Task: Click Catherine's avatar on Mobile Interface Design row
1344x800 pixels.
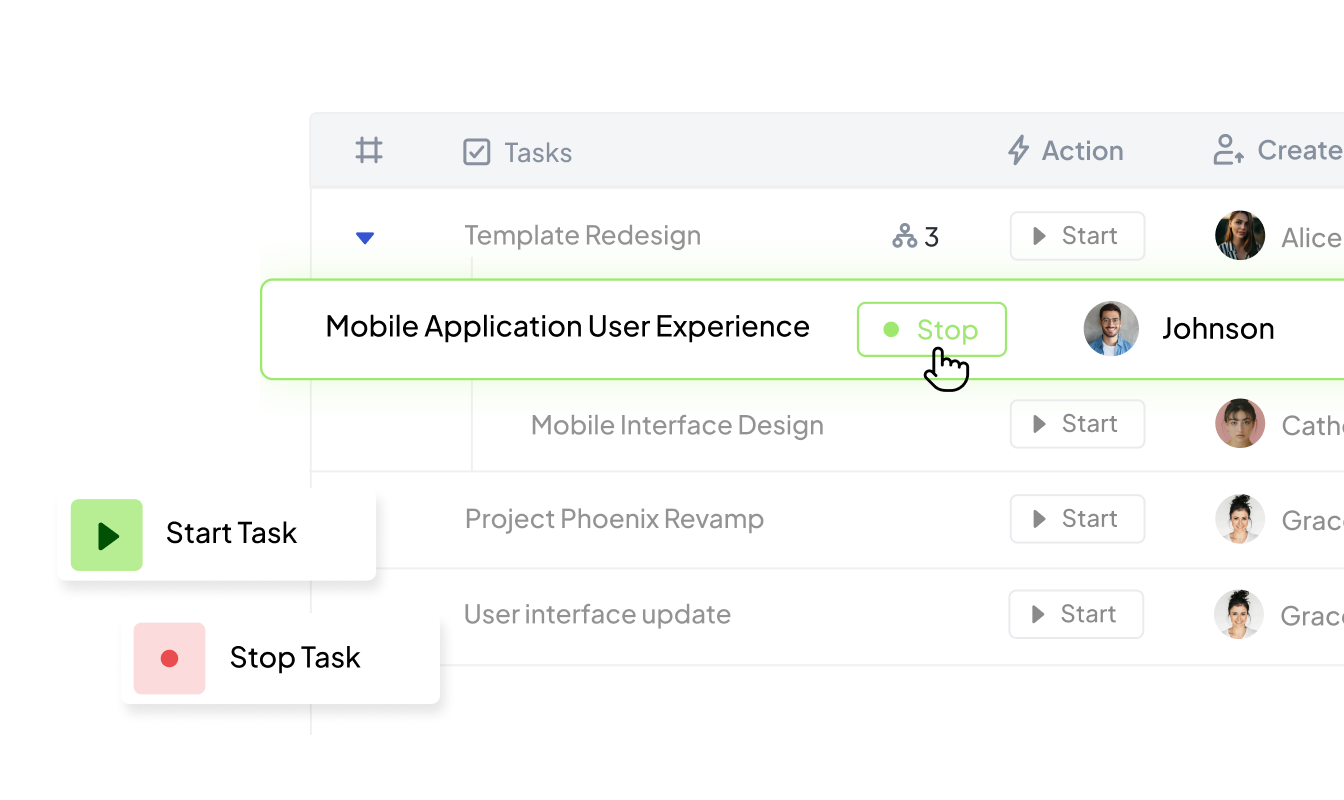Action: tap(1240, 424)
